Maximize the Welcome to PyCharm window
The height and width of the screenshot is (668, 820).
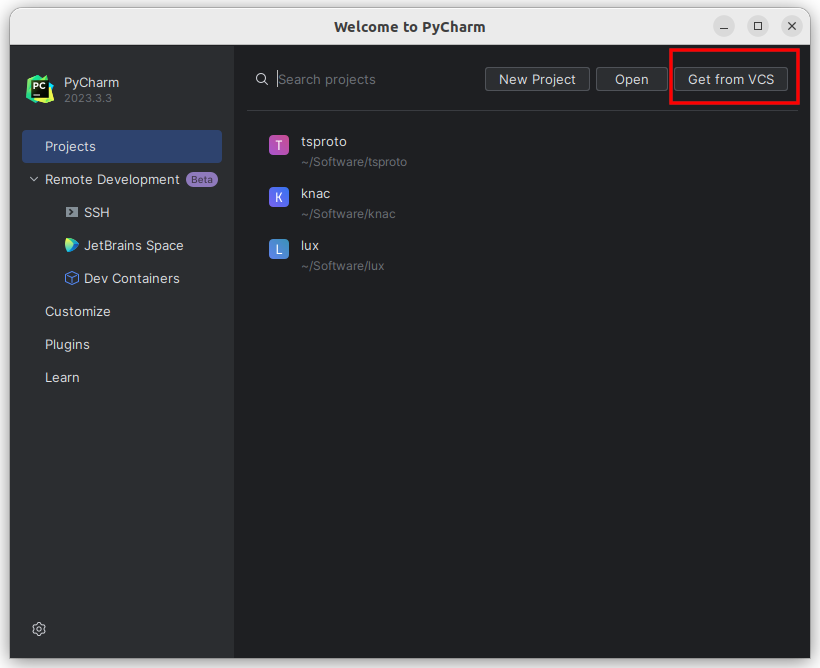(758, 26)
